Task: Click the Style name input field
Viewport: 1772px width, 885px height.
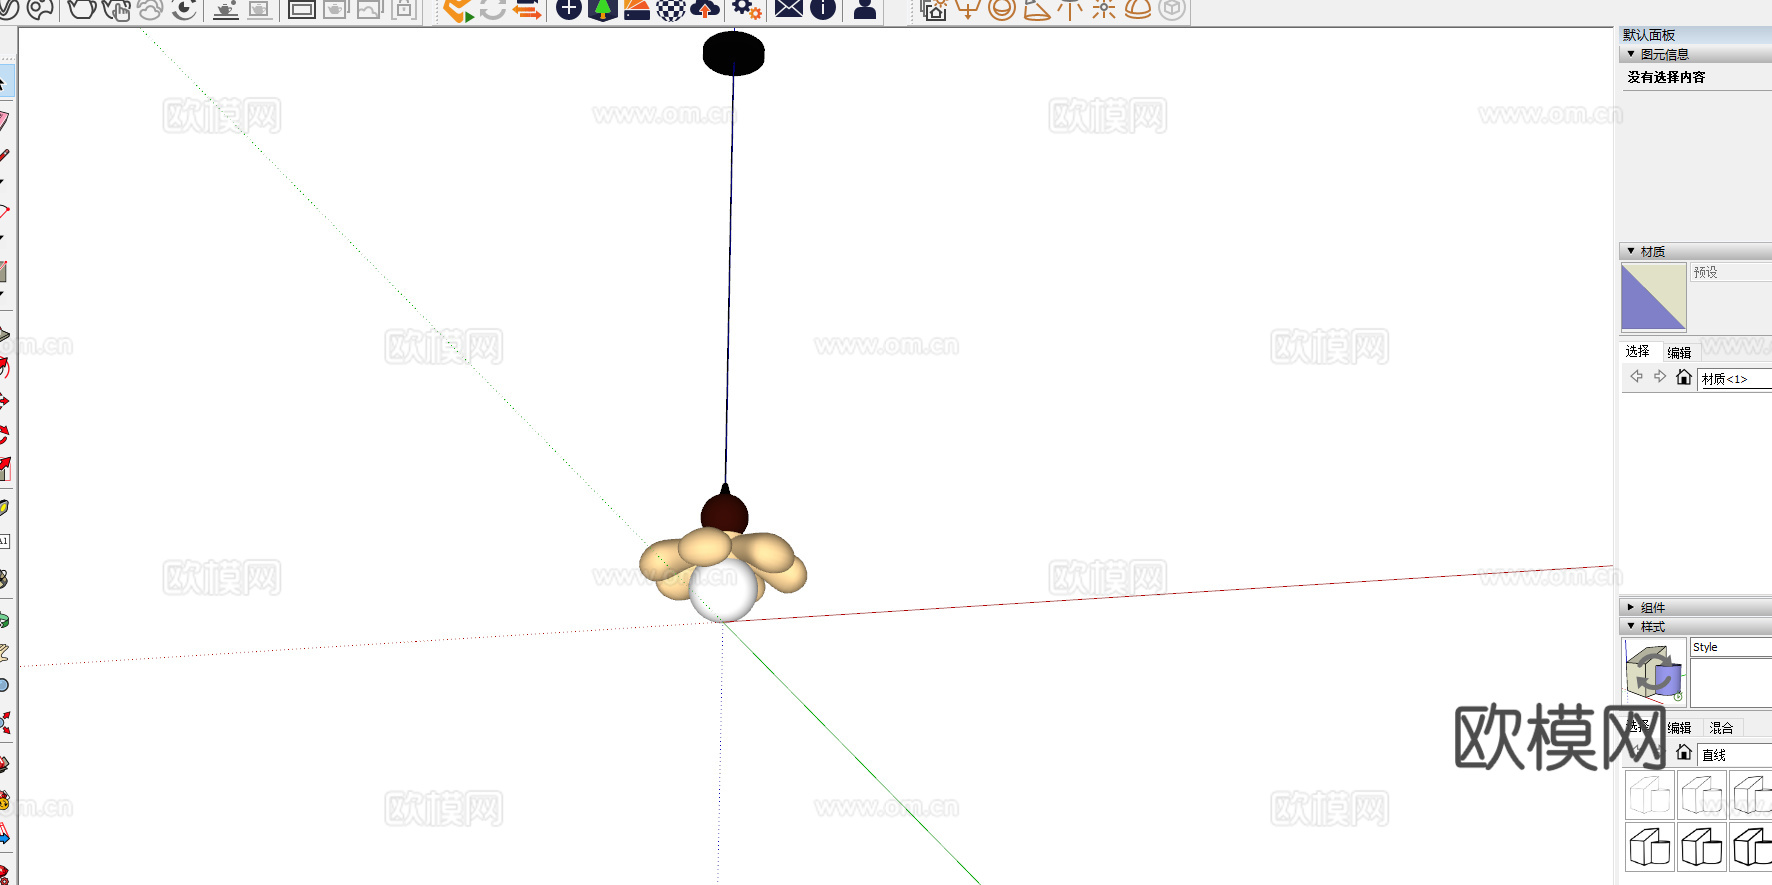Action: pos(1731,647)
